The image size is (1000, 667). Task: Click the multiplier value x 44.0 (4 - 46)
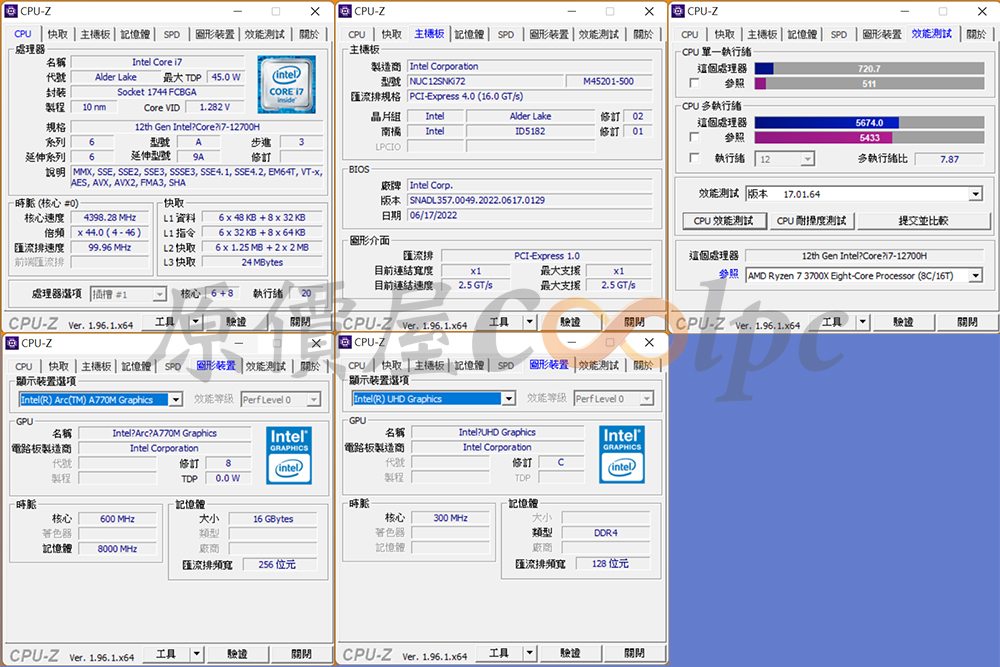[x=110, y=233]
